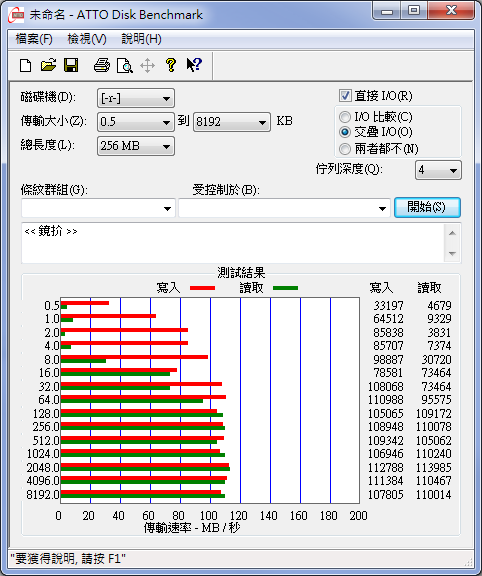This screenshot has height=576, width=482.
Task: Print the results with the printer icon
Action: (102, 65)
